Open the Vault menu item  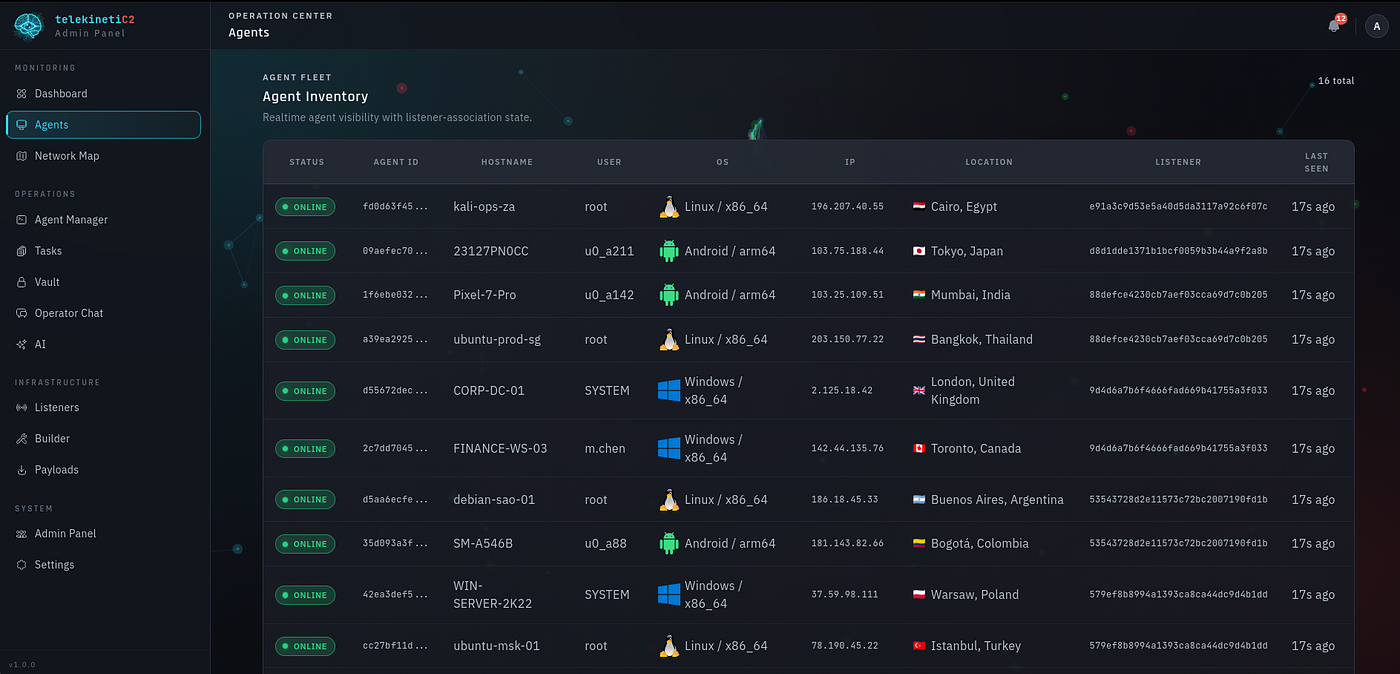point(105,282)
